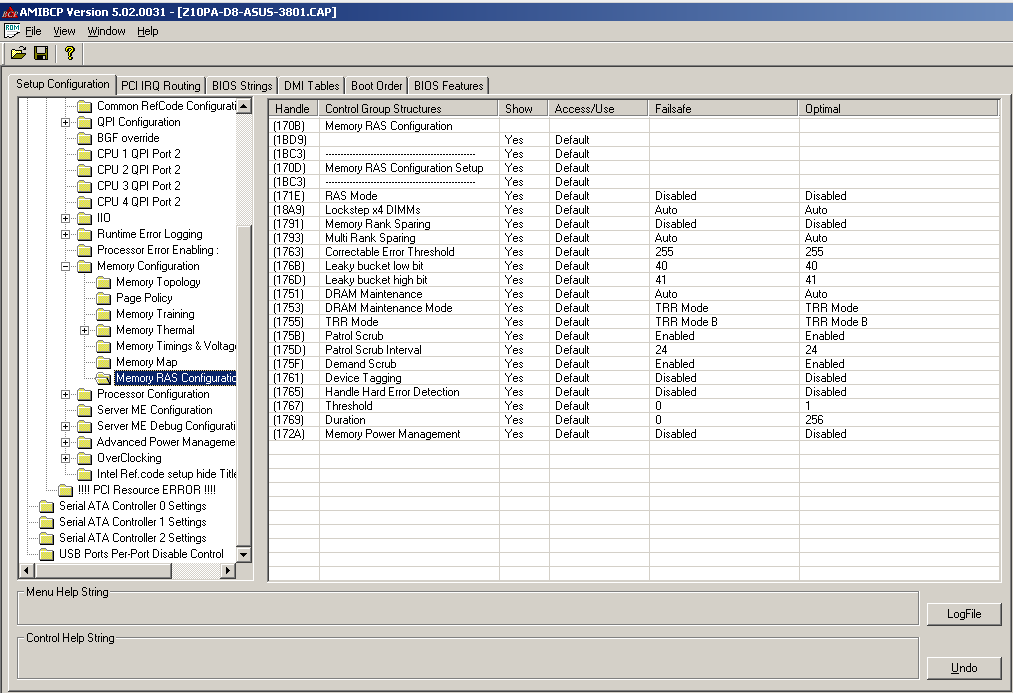This screenshot has width=1013, height=693.
Task: Select the OverClocking folder icon
Action: pos(84,458)
